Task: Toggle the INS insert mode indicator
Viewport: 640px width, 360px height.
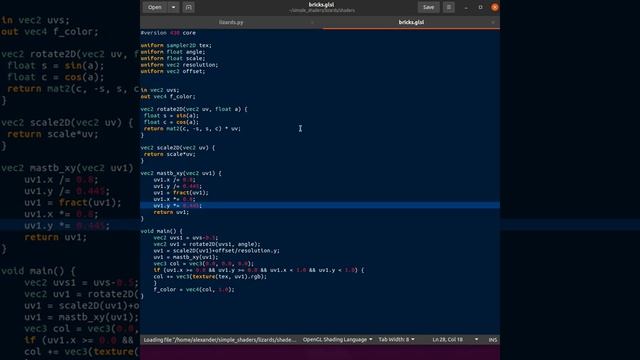Action: [493, 340]
